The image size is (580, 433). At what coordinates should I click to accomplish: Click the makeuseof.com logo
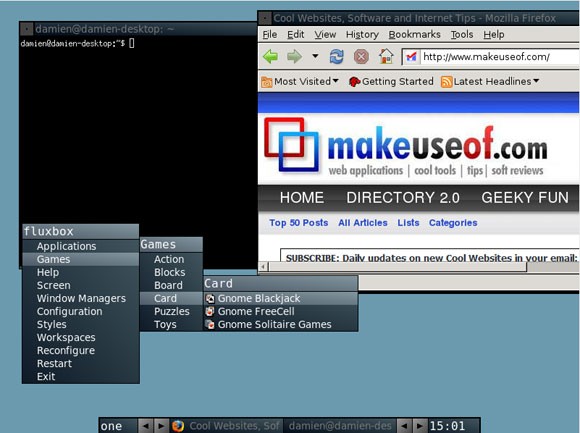pyautogui.click(x=405, y=146)
